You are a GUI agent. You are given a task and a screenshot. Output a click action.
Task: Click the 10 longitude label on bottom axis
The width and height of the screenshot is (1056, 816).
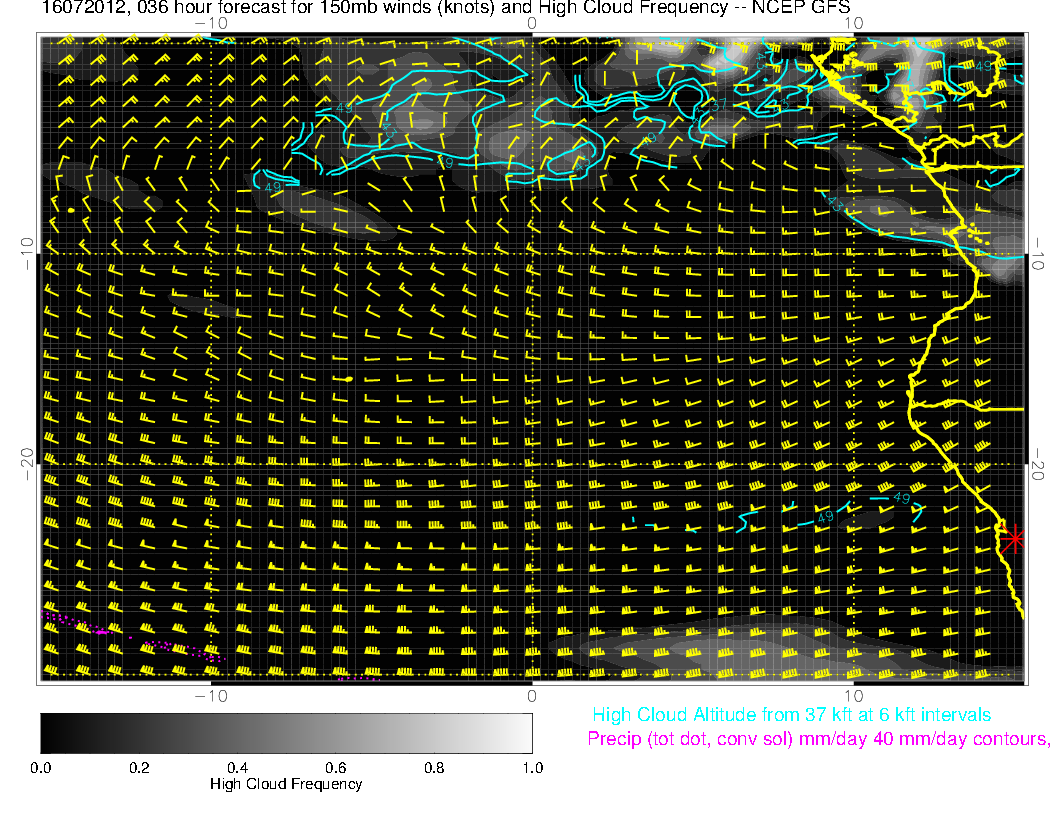(853, 695)
